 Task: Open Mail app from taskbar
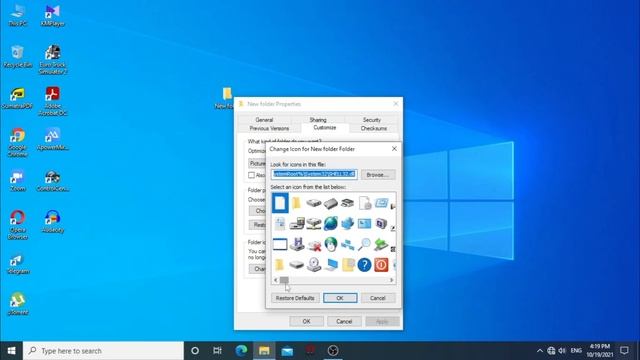pos(287,351)
